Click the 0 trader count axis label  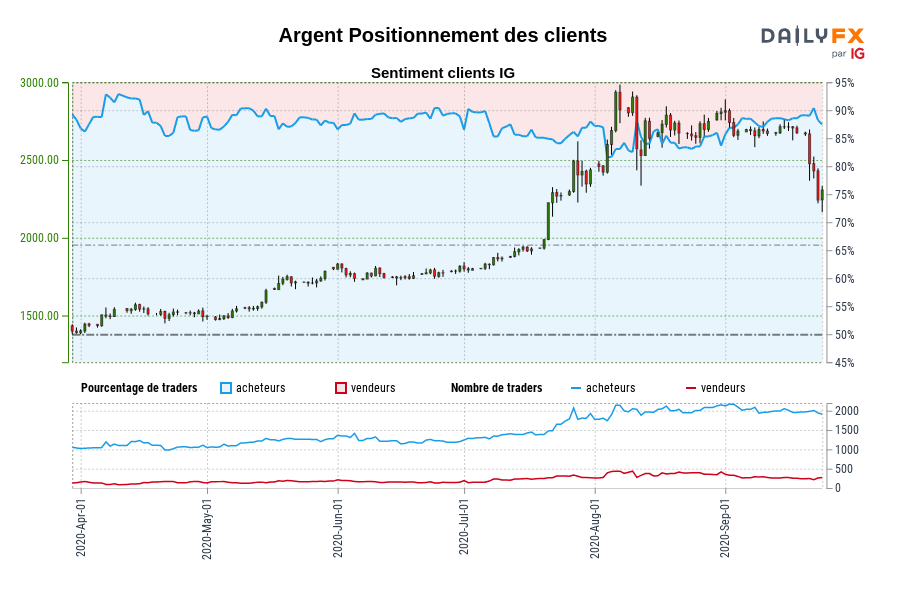pos(838,488)
